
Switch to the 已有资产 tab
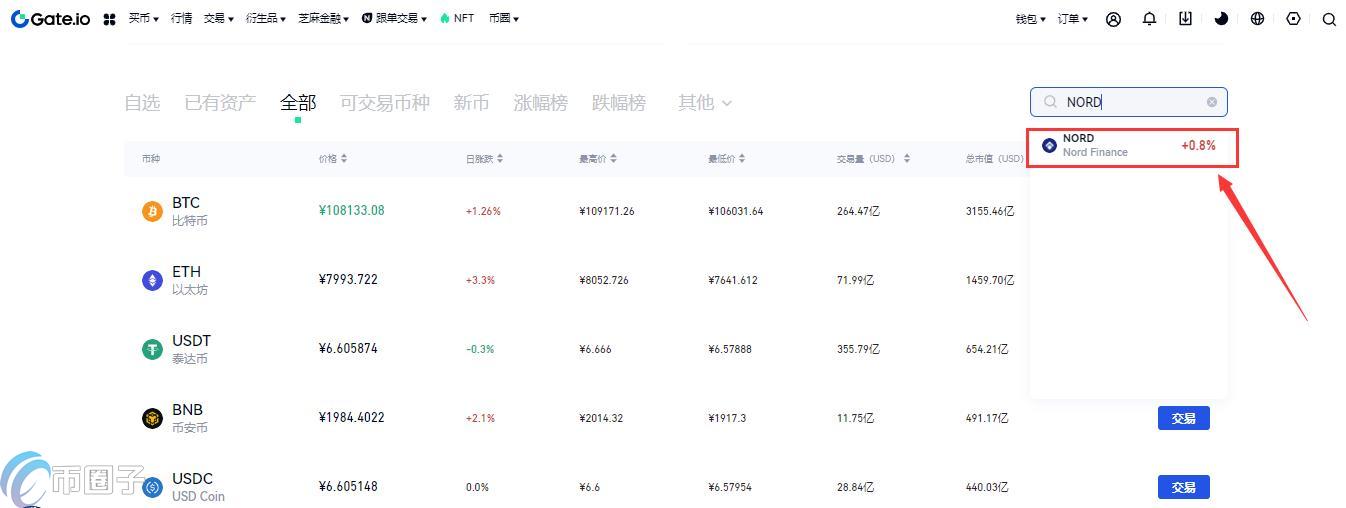(220, 102)
